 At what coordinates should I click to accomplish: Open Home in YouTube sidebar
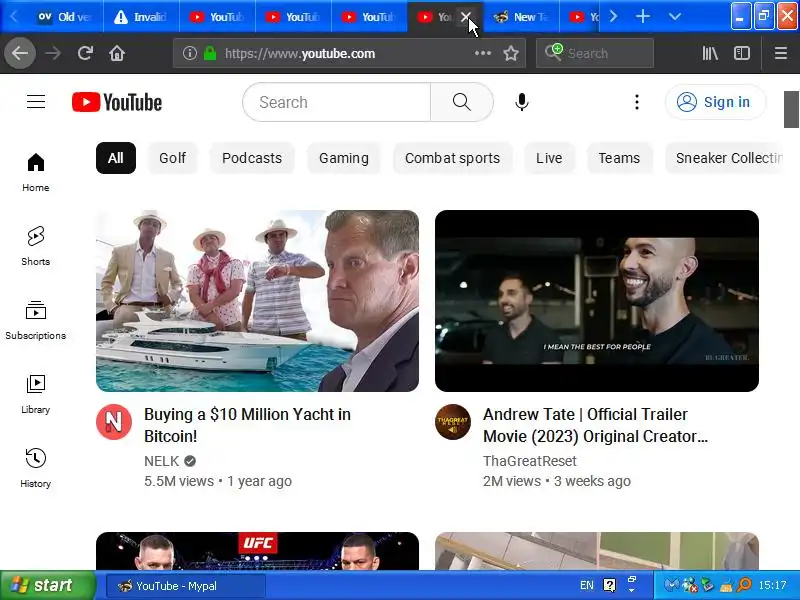coord(36,172)
